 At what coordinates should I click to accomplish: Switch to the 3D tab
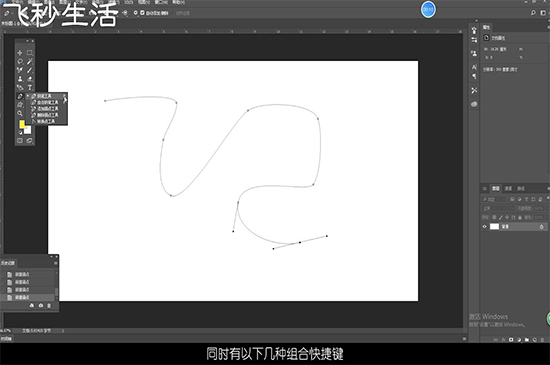coord(485,189)
